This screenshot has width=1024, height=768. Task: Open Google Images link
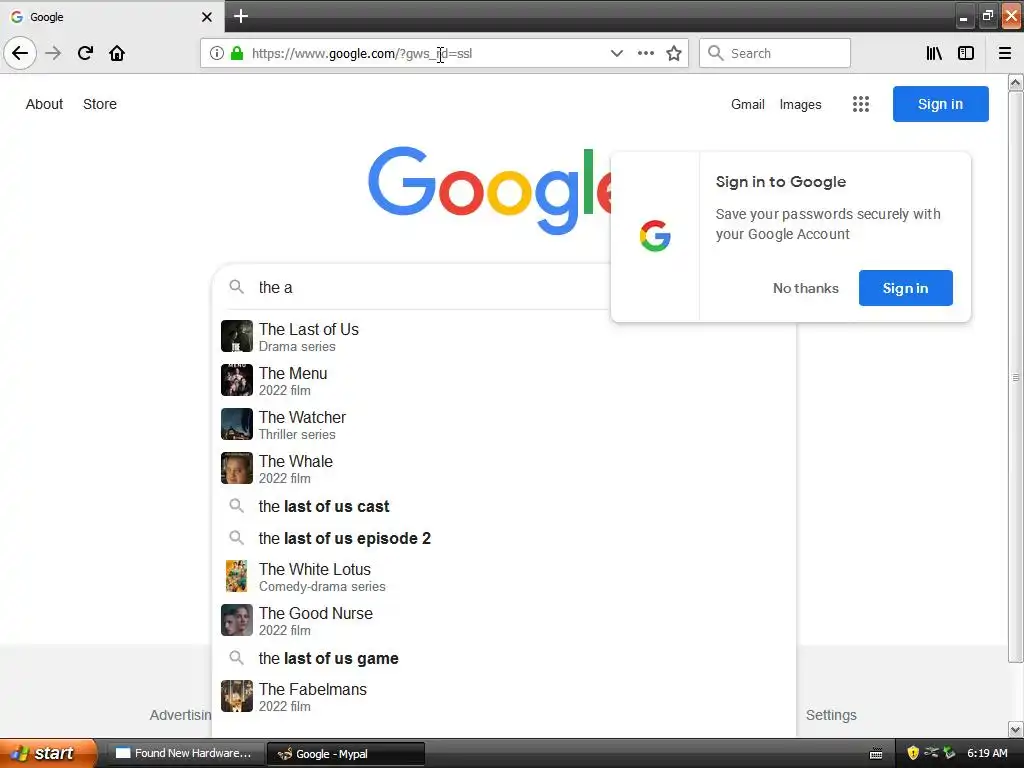point(801,104)
